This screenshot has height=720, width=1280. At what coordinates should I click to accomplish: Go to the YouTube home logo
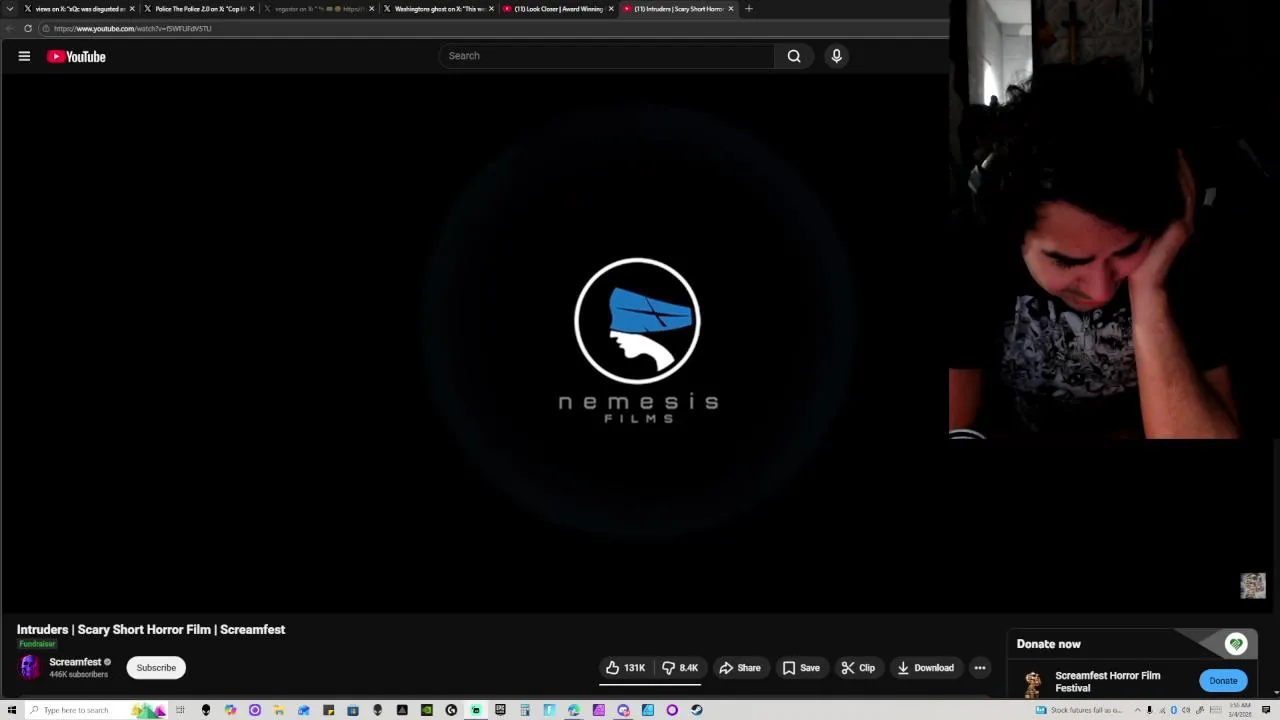[x=76, y=57]
